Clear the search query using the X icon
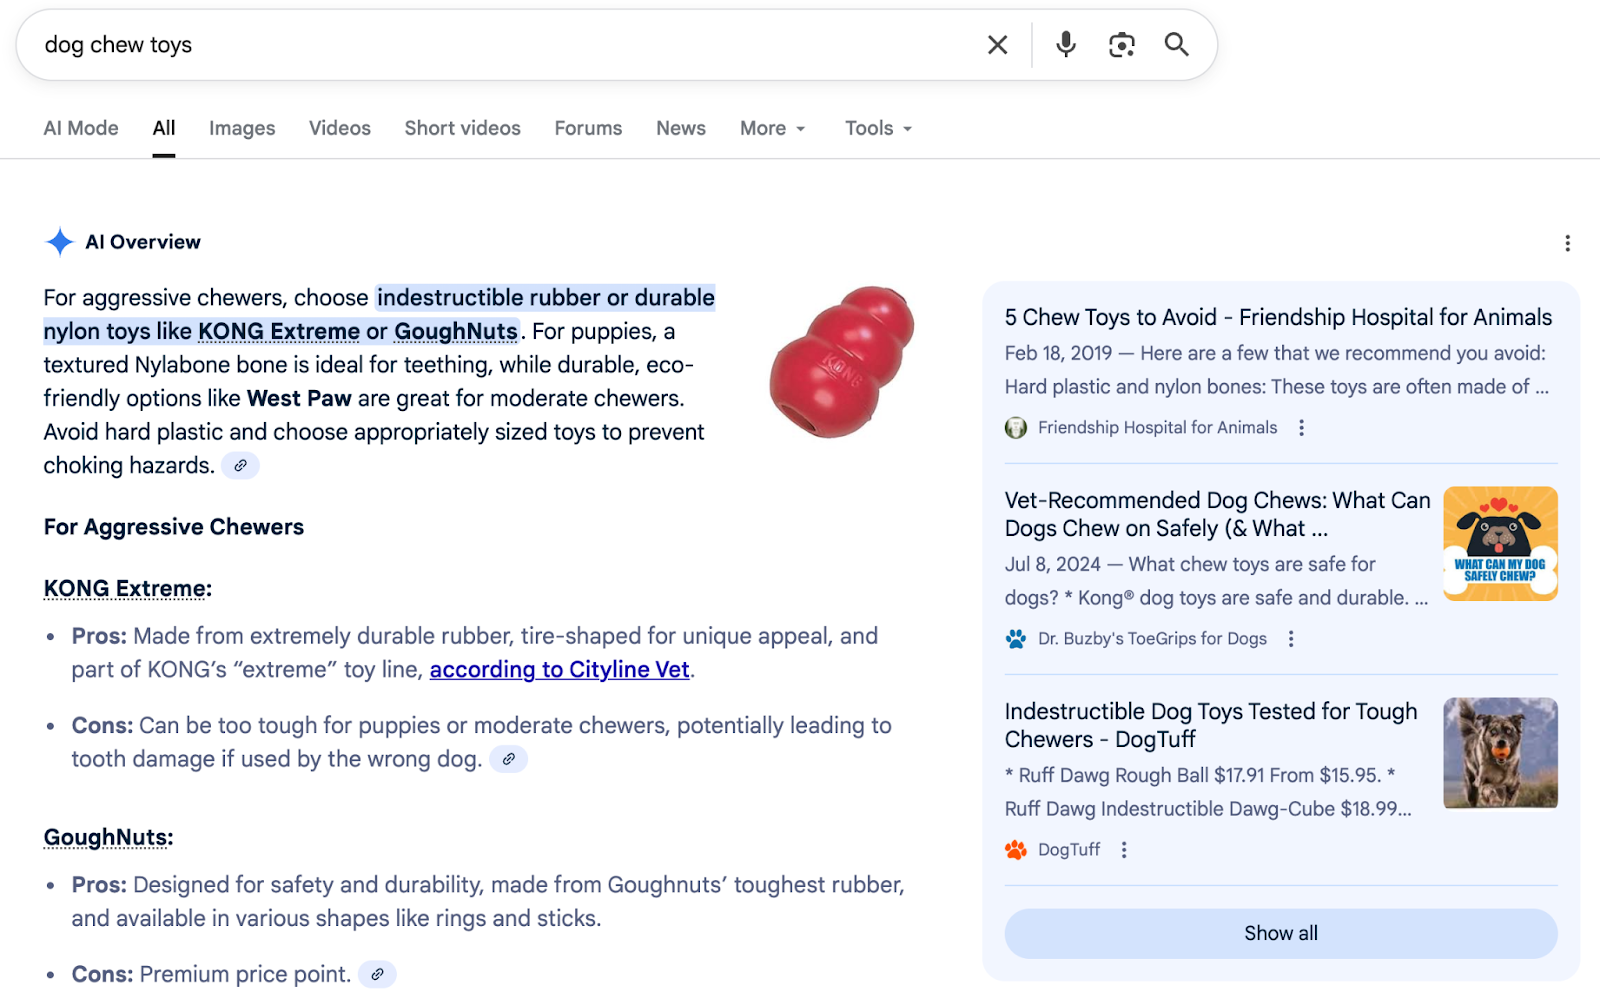The height and width of the screenshot is (1005, 1600). 997,44
